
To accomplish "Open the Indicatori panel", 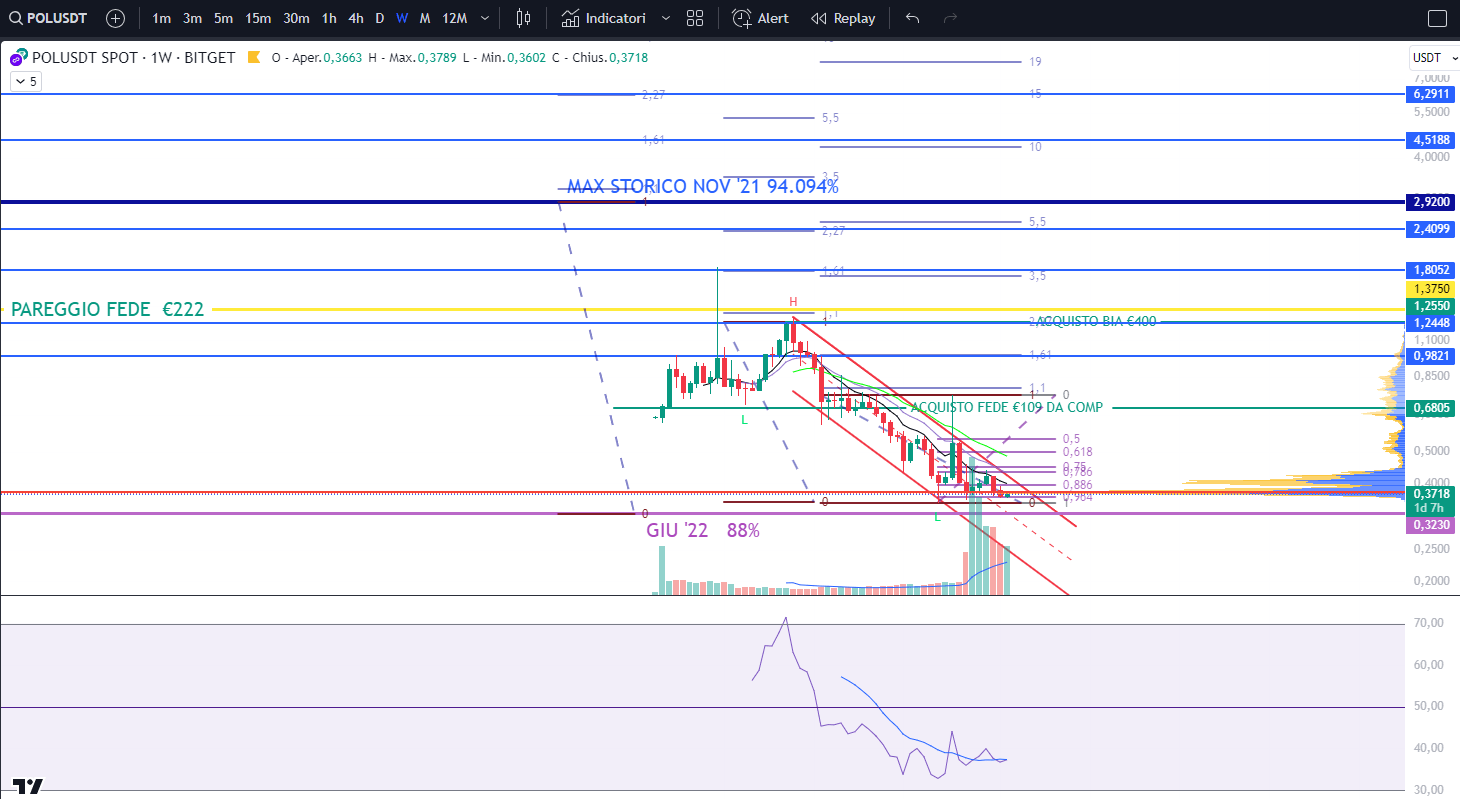I will 603,18.
